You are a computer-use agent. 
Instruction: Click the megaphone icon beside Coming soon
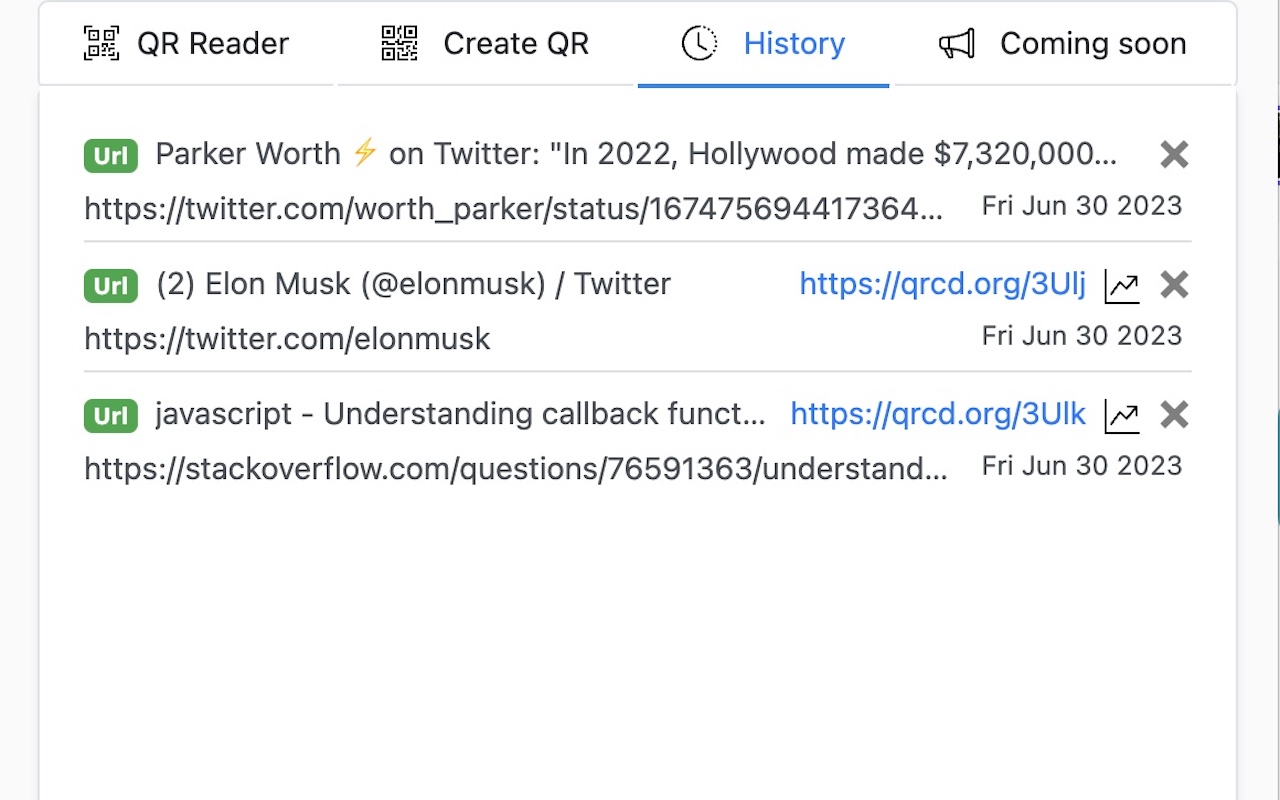[x=957, y=44]
